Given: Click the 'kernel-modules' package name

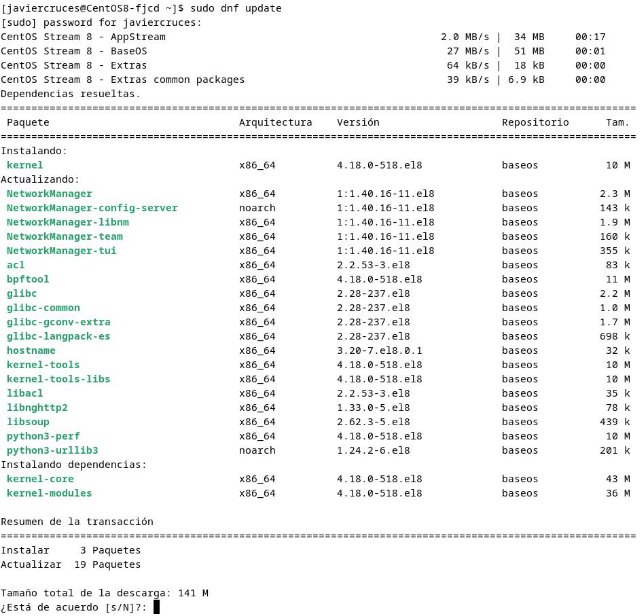Looking at the screenshot, I should coord(49,493).
